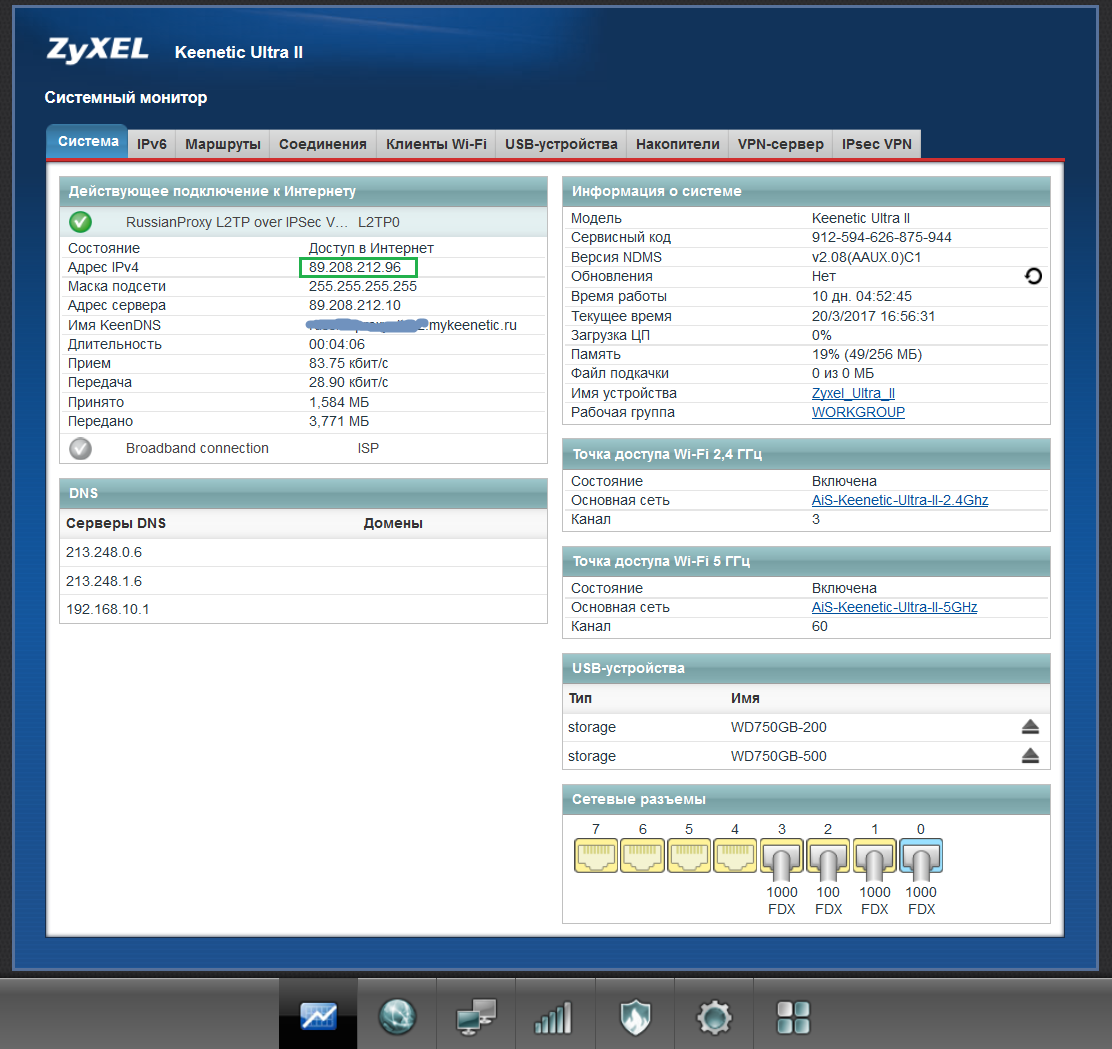Image resolution: width=1112 pixels, height=1049 pixels.
Task: Click DNS server 213.248.1.6
Action: 104,581
